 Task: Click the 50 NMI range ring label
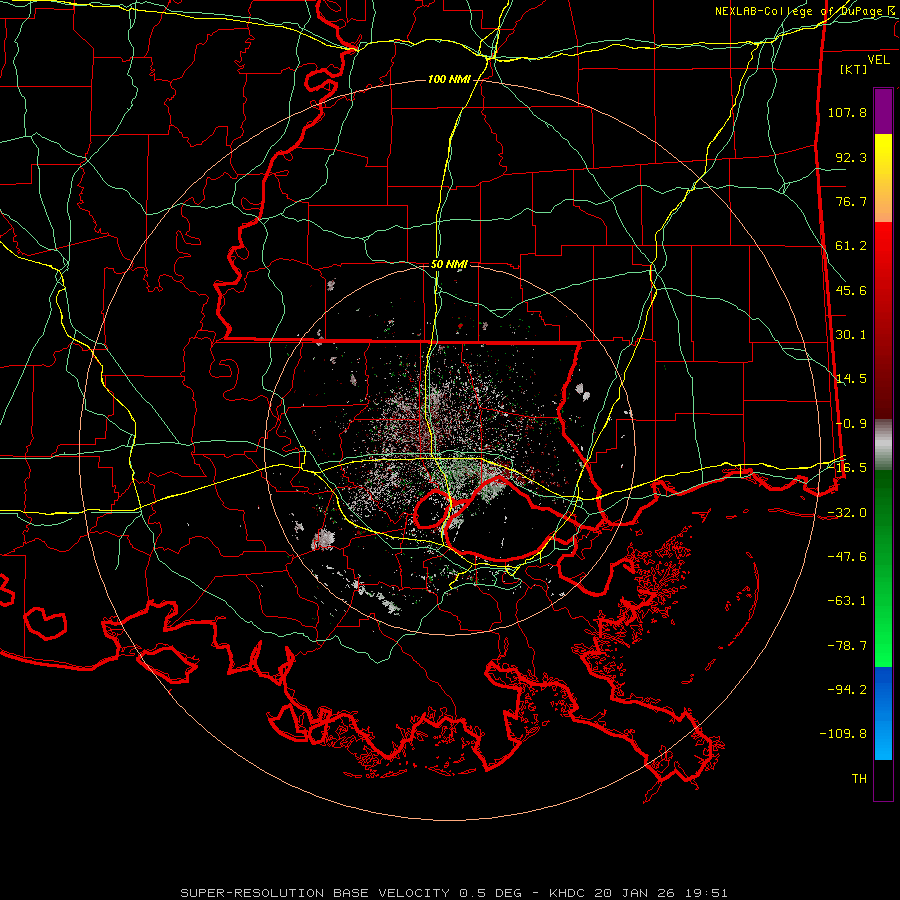coord(449,264)
